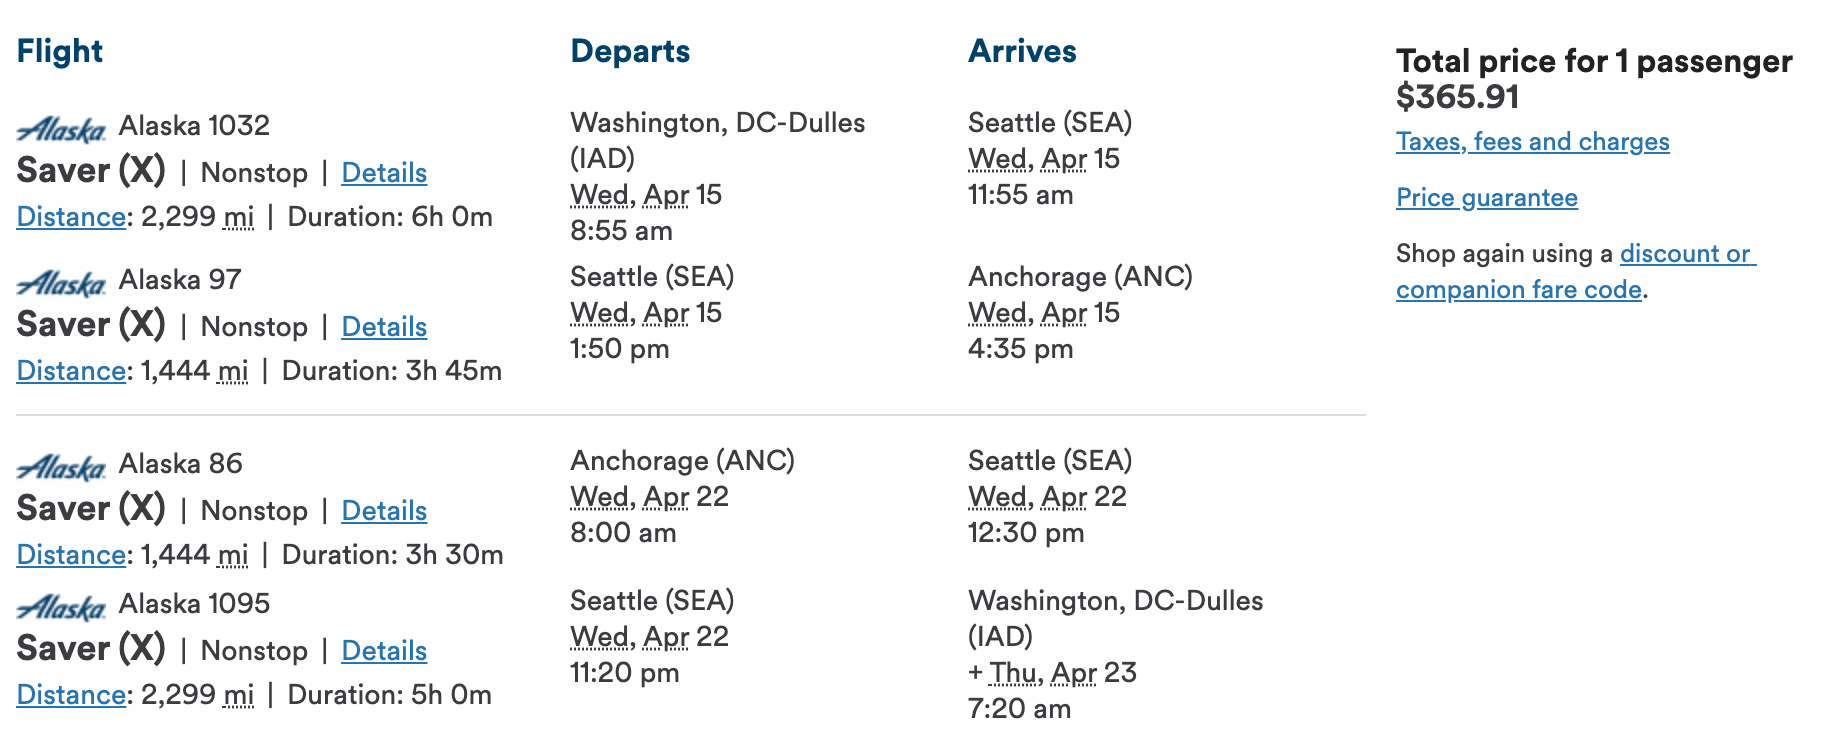Click the Alaska logo beside flight 86
Image resolution: width=1848 pixels, height=748 pixels.
[62, 467]
